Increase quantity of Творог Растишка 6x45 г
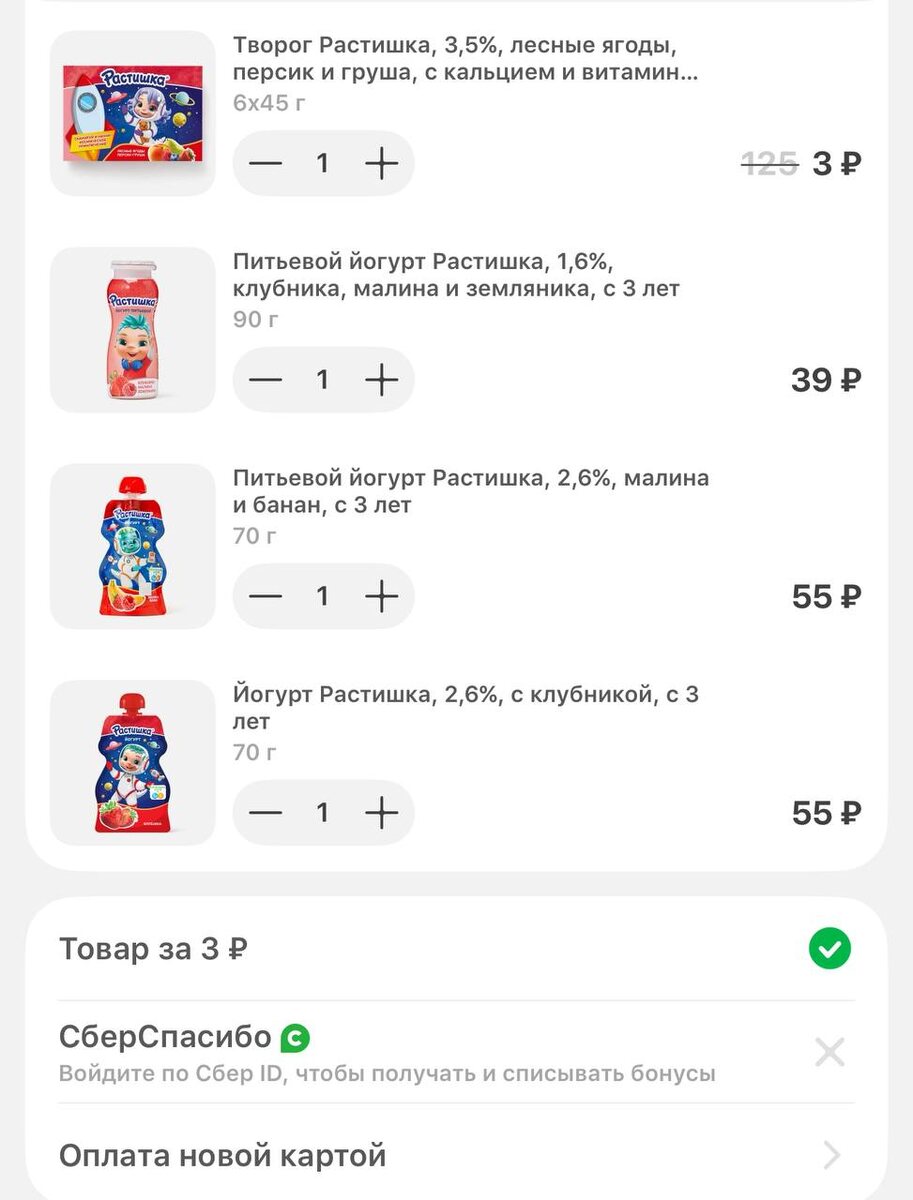The image size is (913, 1200). coord(381,163)
